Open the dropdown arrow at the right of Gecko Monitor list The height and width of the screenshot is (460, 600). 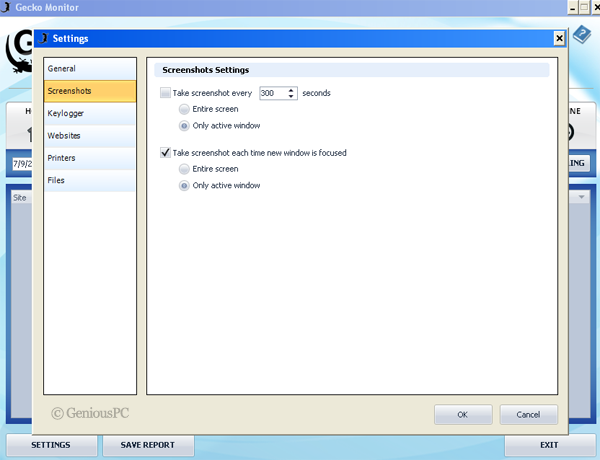click(581, 197)
